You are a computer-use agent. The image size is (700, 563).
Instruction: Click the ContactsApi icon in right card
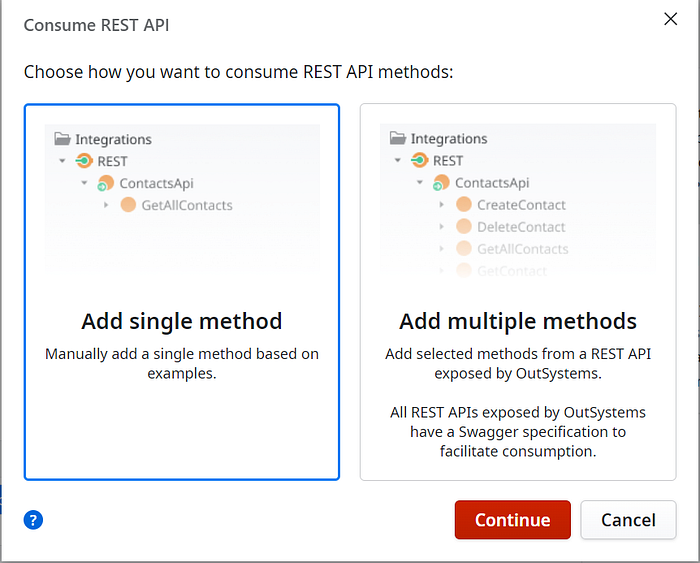(441, 183)
